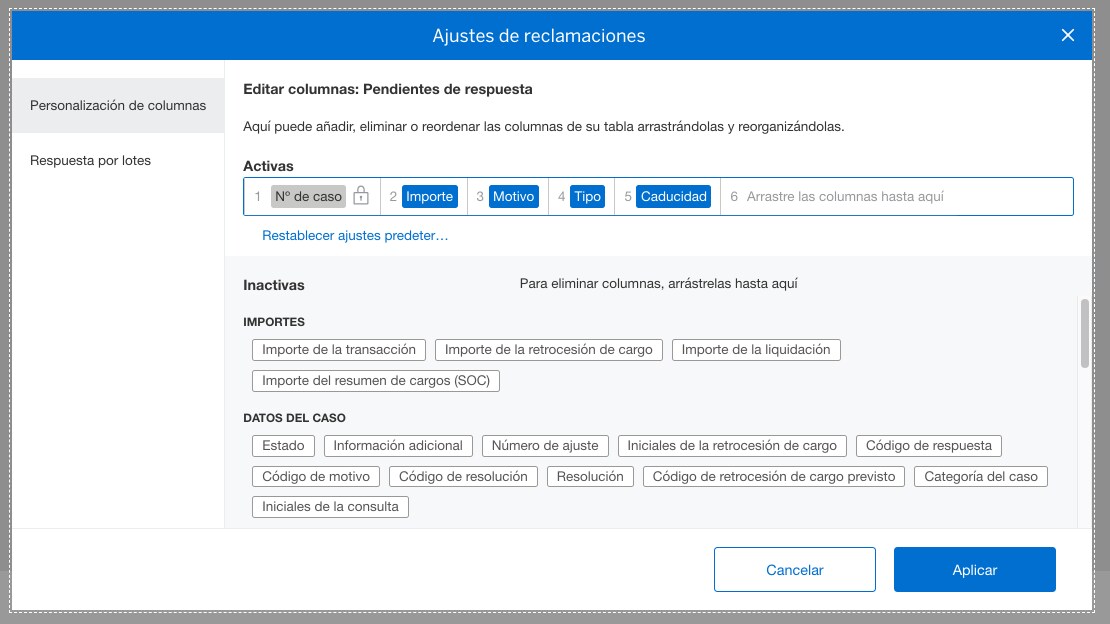Select the active Caducidad column chip
Screen dimensions: 1110x624
pos(674,196)
